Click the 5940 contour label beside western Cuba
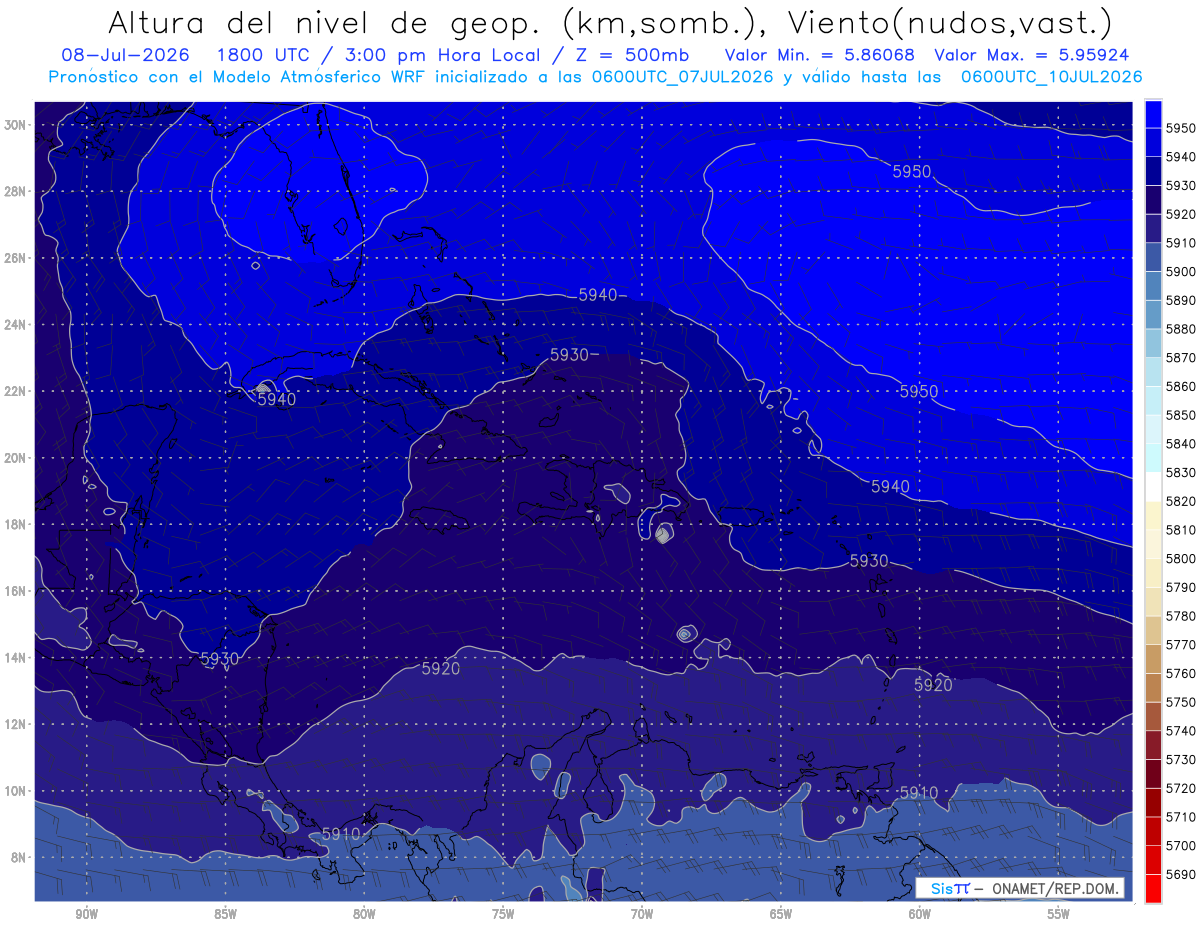The image size is (1200, 927). click(x=277, y=399)
